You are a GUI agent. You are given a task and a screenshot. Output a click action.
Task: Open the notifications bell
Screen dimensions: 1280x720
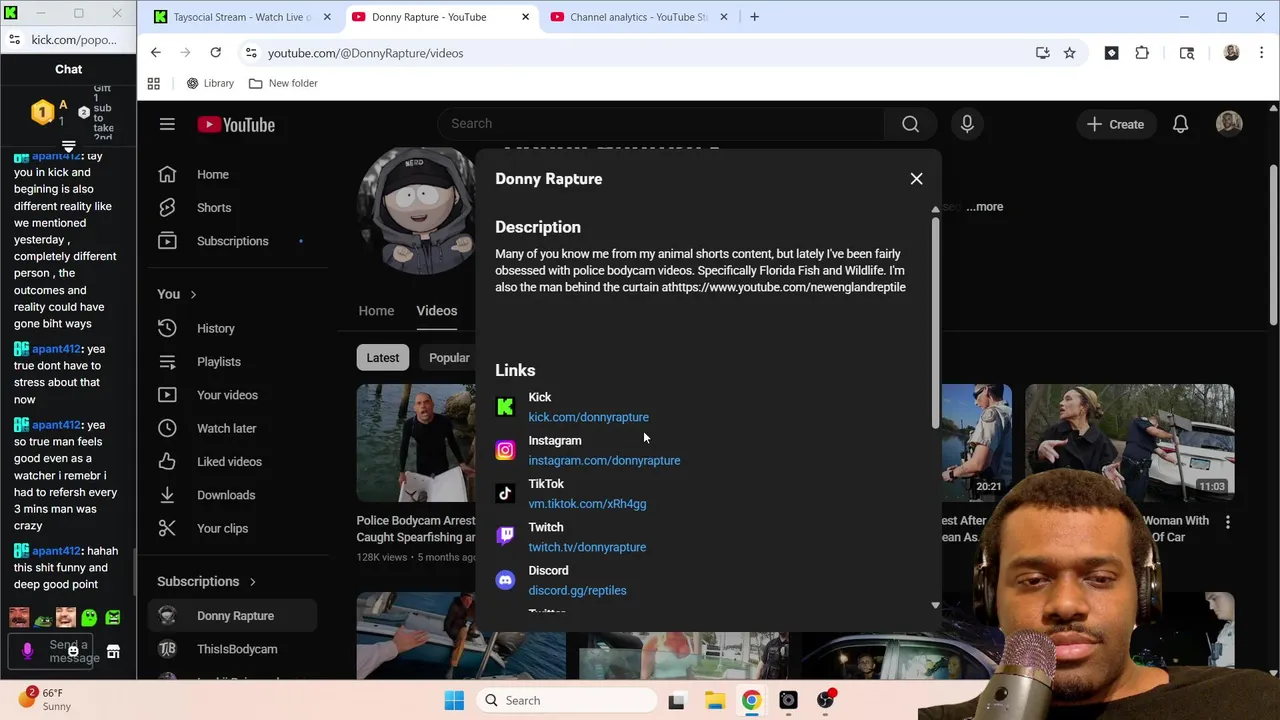click(x=1180, y=124)
